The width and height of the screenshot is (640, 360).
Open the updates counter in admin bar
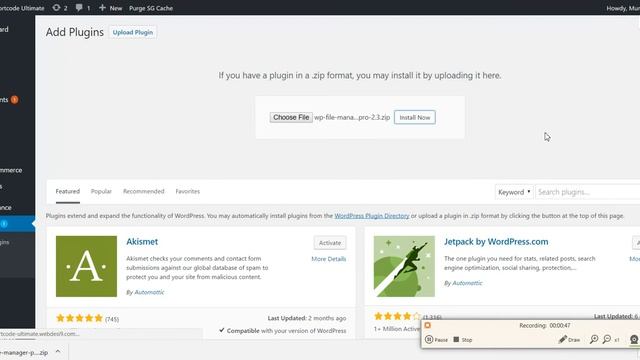60,8
